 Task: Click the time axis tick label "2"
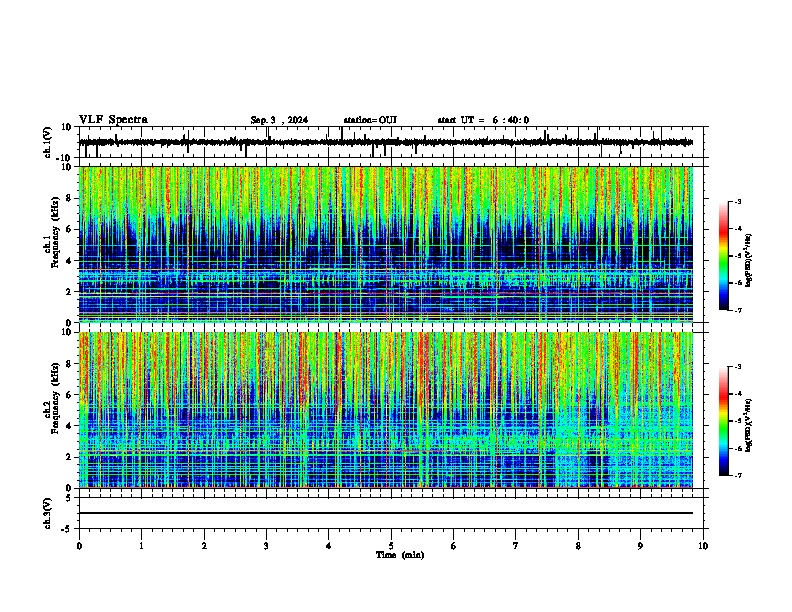point(204,546)
